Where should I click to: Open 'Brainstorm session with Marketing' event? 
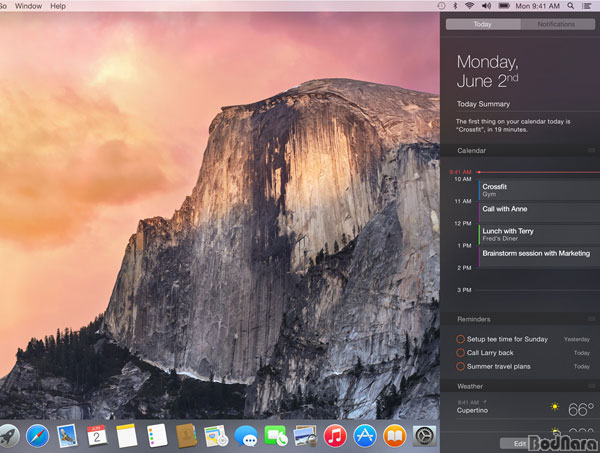tap(539, 257)
